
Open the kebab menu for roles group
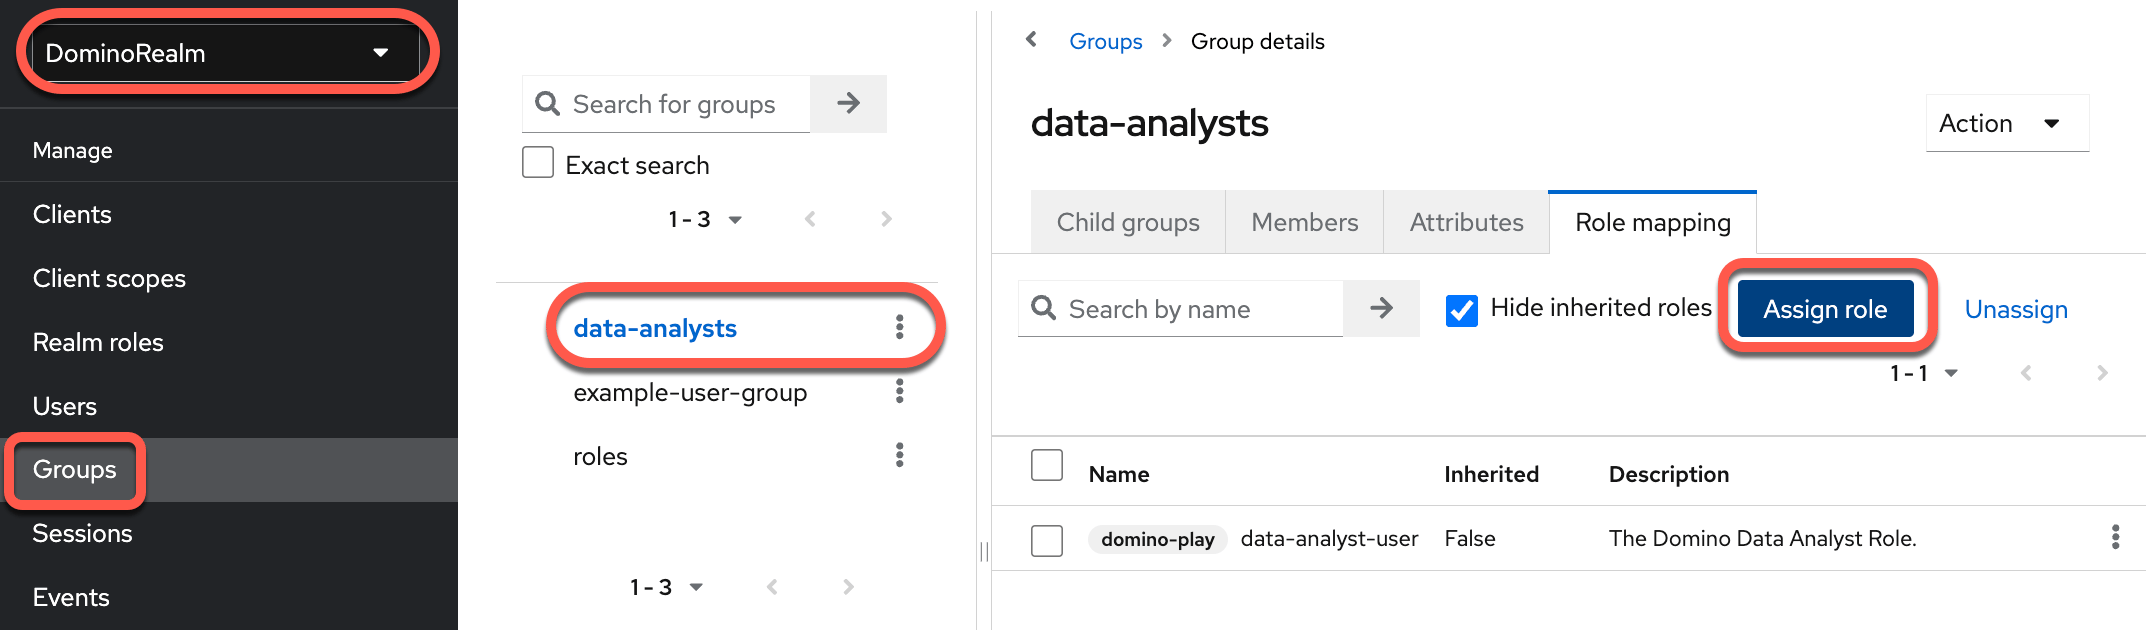pos(900,455)
